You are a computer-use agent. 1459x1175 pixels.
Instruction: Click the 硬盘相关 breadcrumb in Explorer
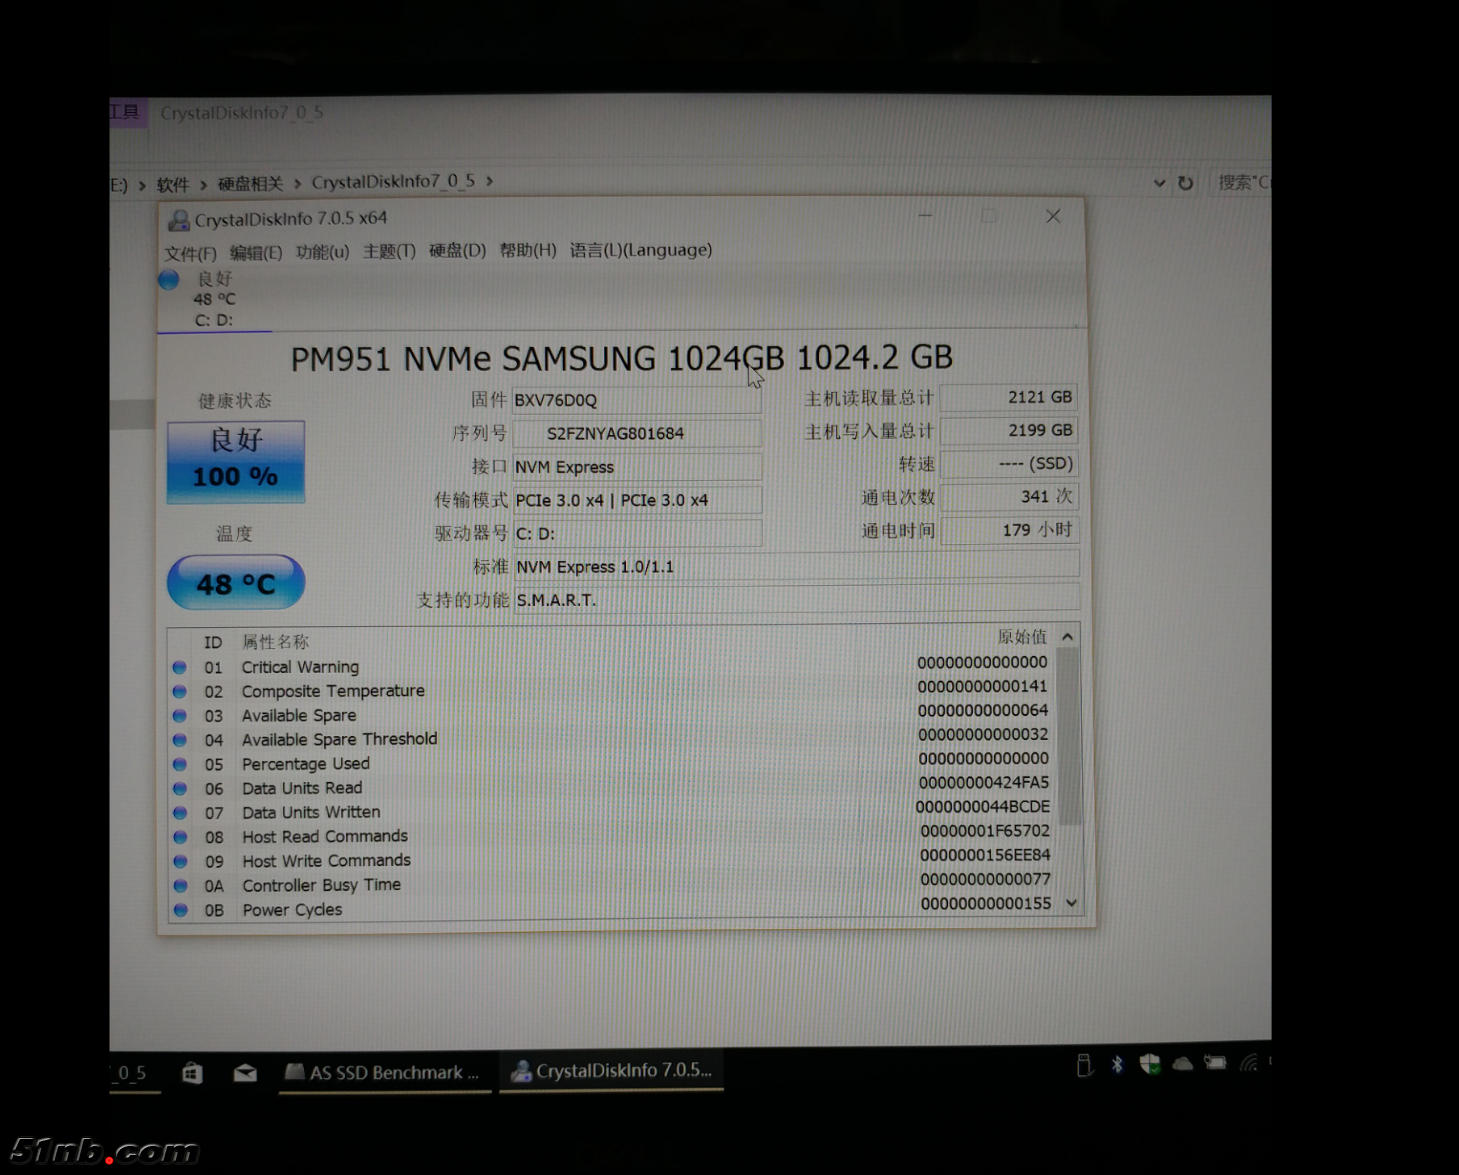point(250,184)
